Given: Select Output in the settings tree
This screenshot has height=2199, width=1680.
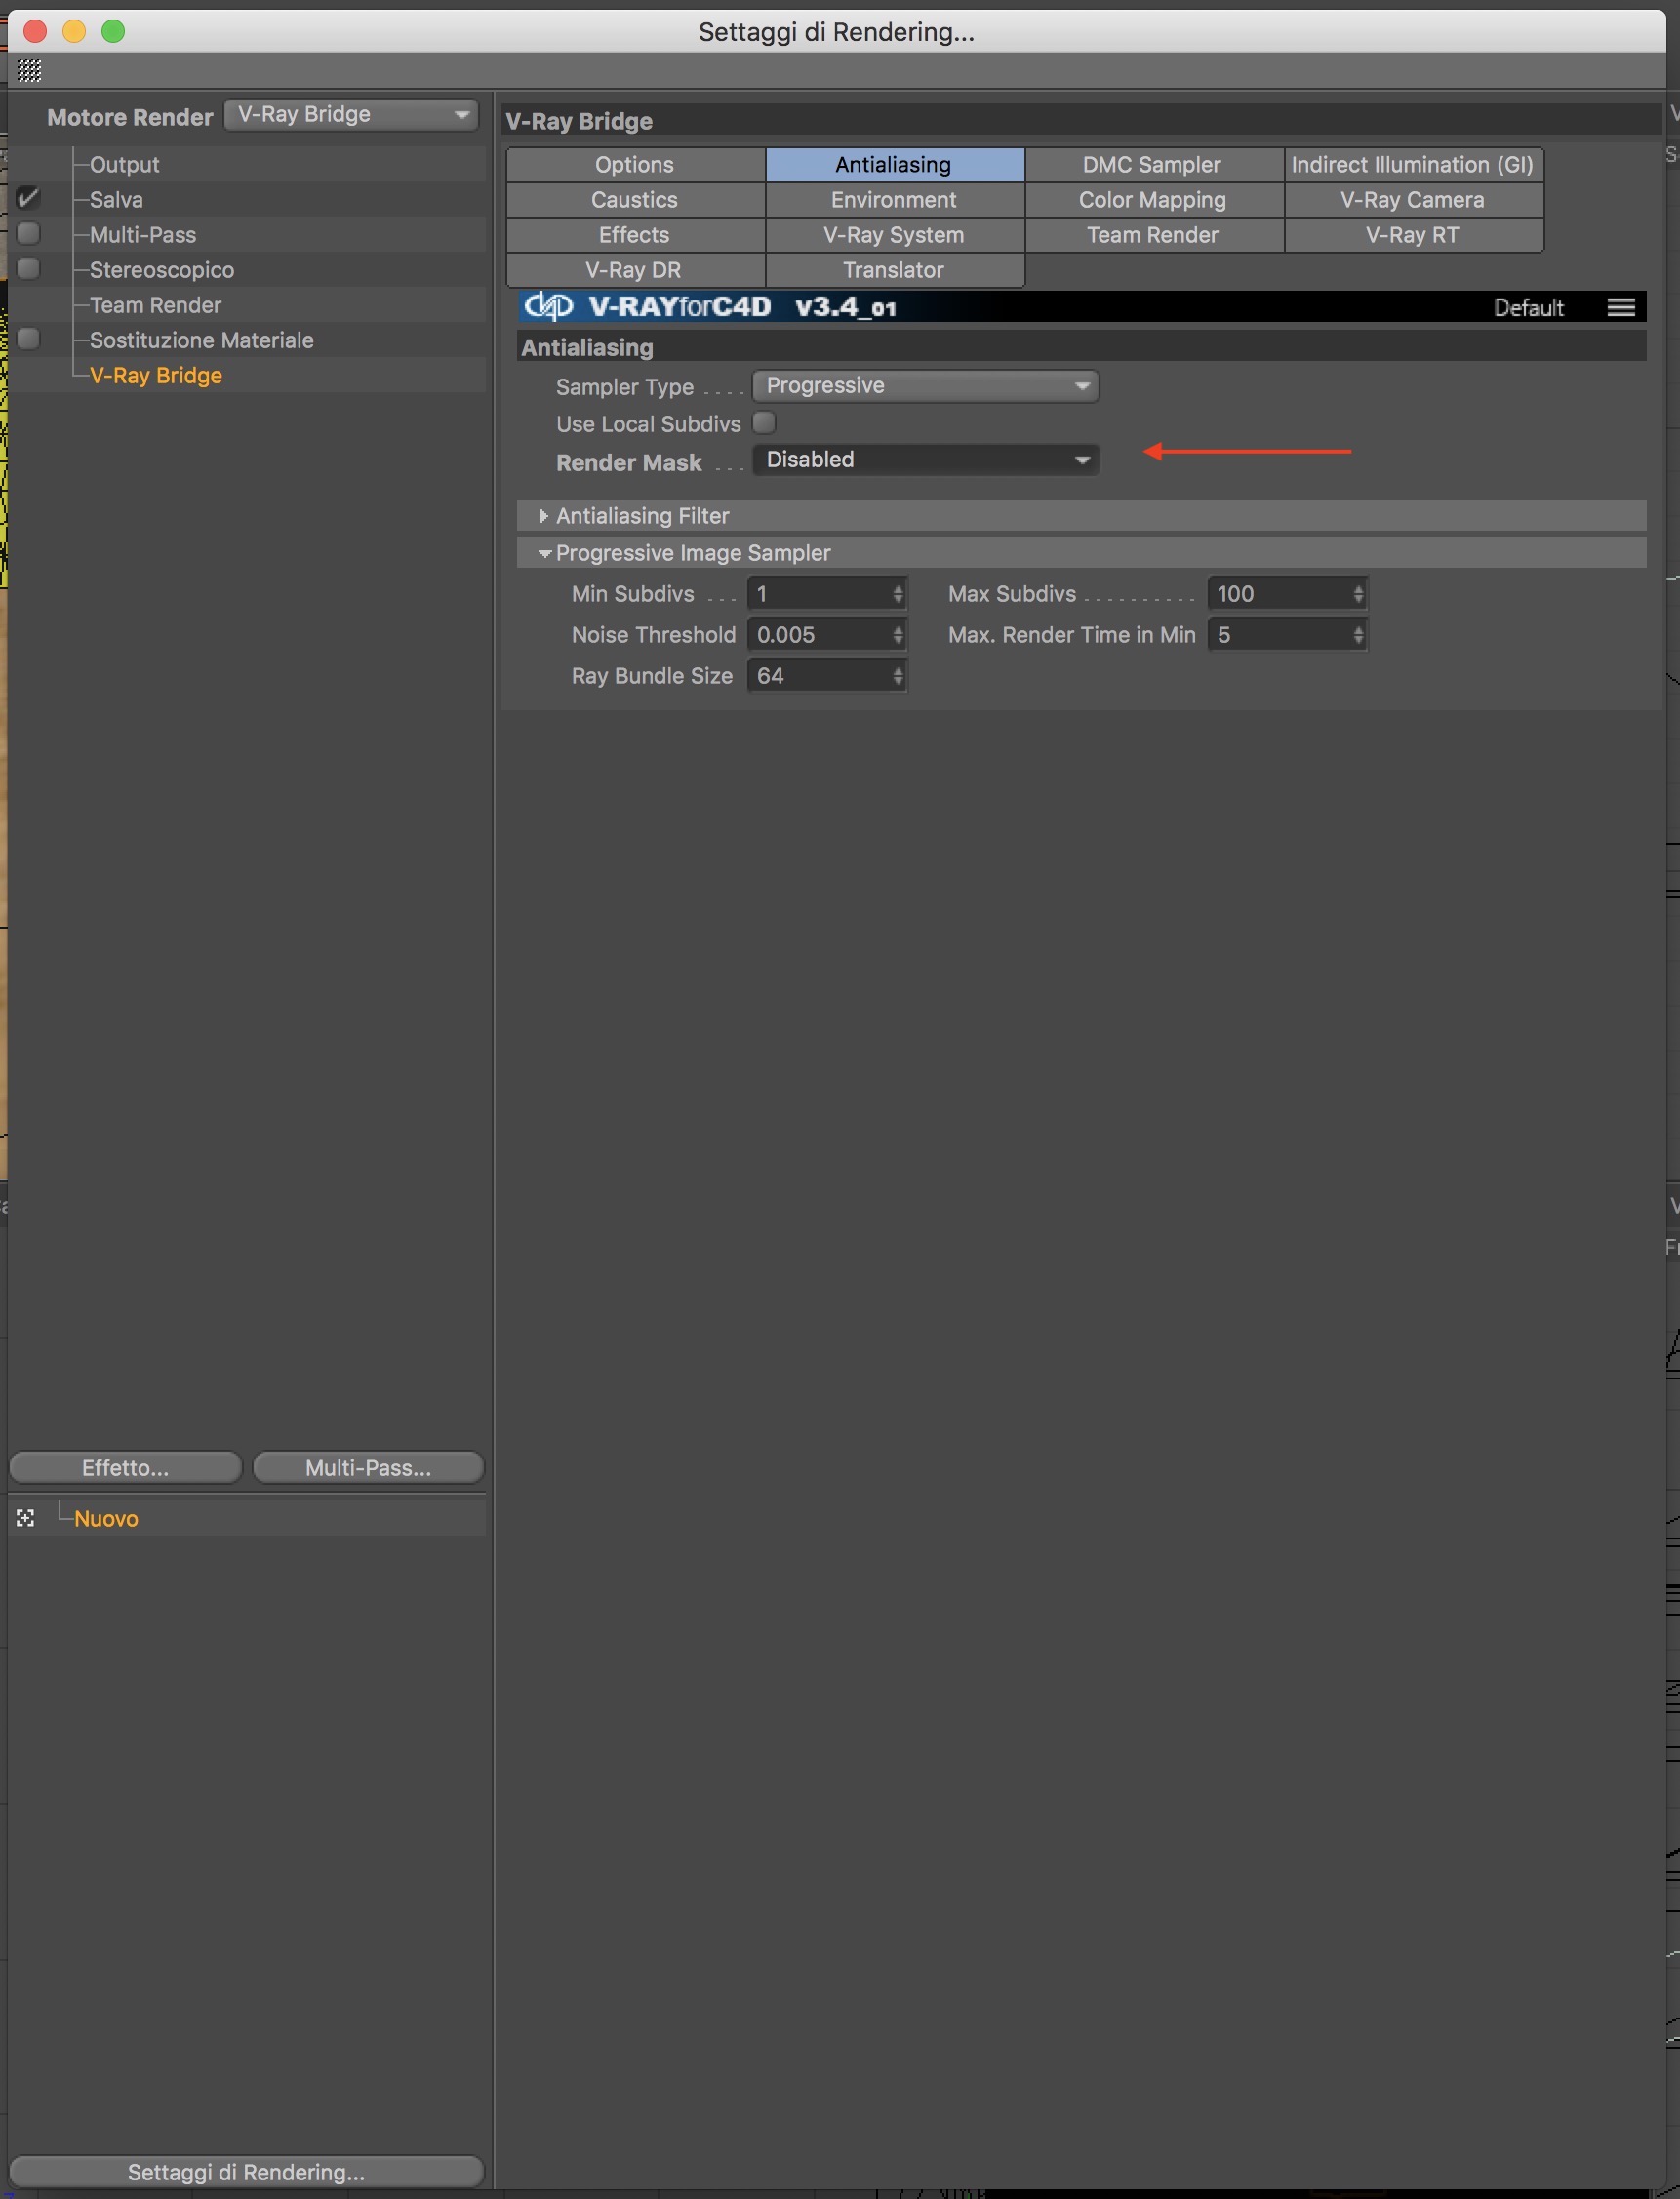Looking at the screenshot, I should tap(124, 164).
